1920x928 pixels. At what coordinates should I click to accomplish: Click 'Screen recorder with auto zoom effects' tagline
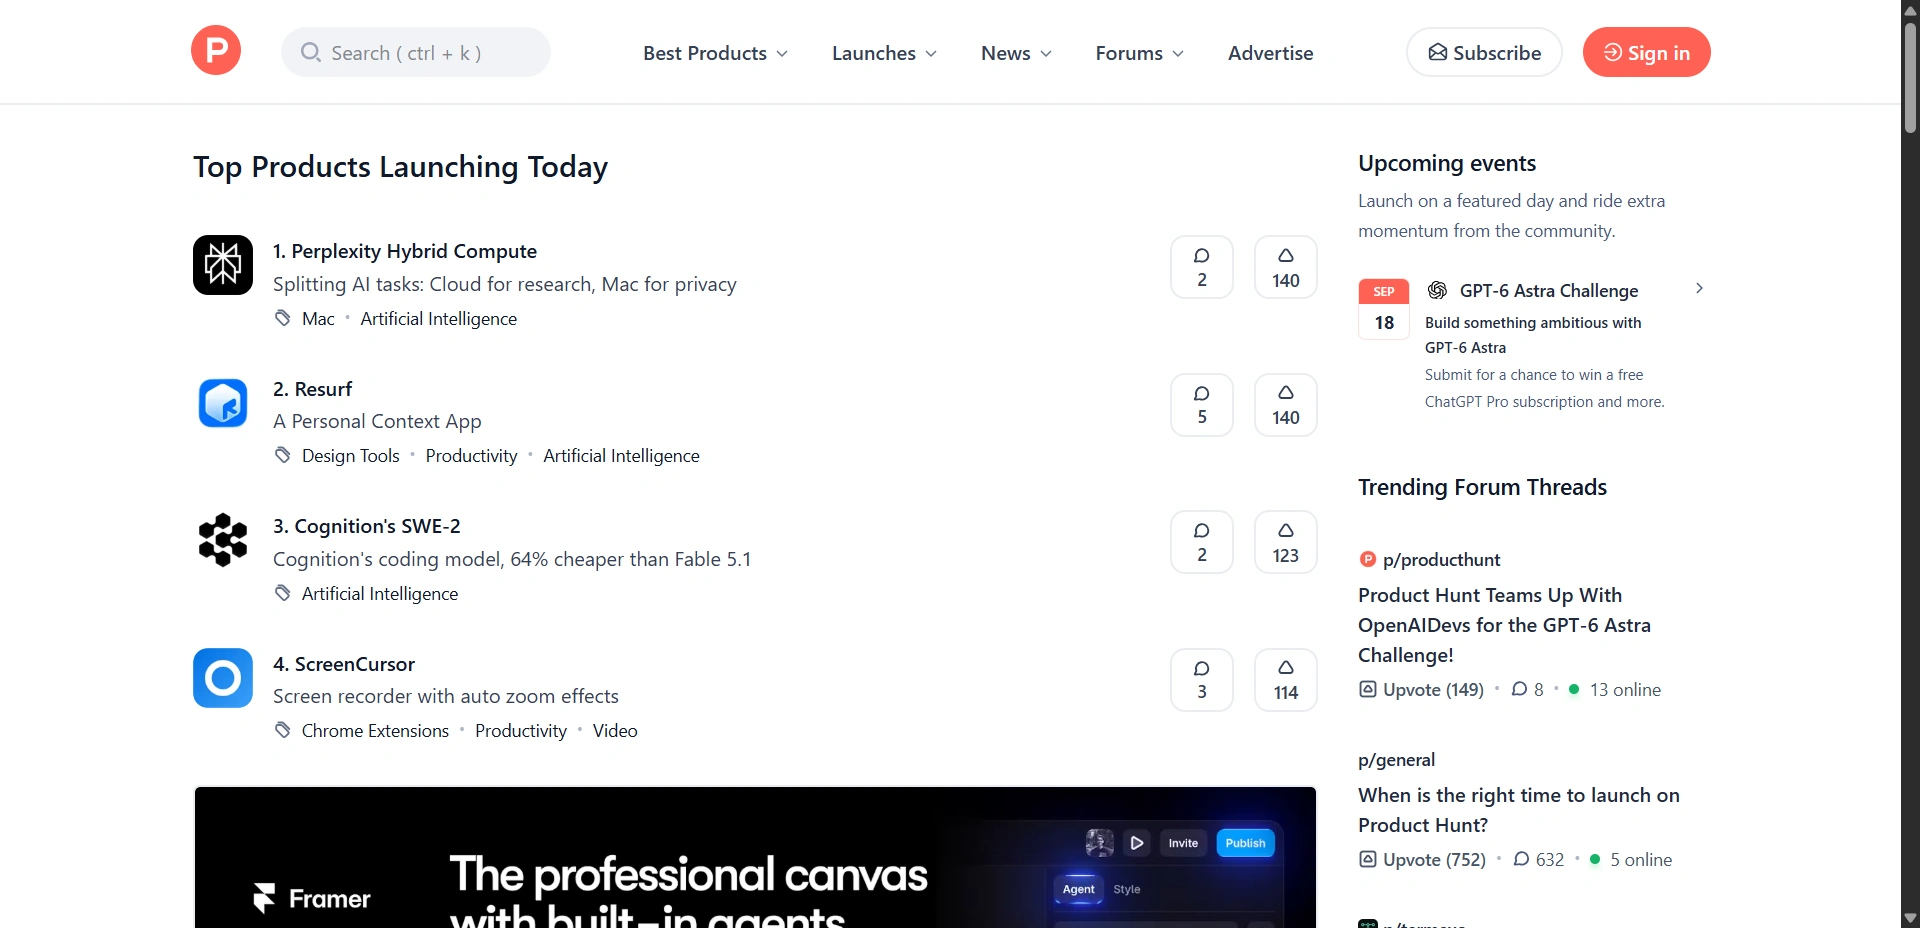point(446,697)
